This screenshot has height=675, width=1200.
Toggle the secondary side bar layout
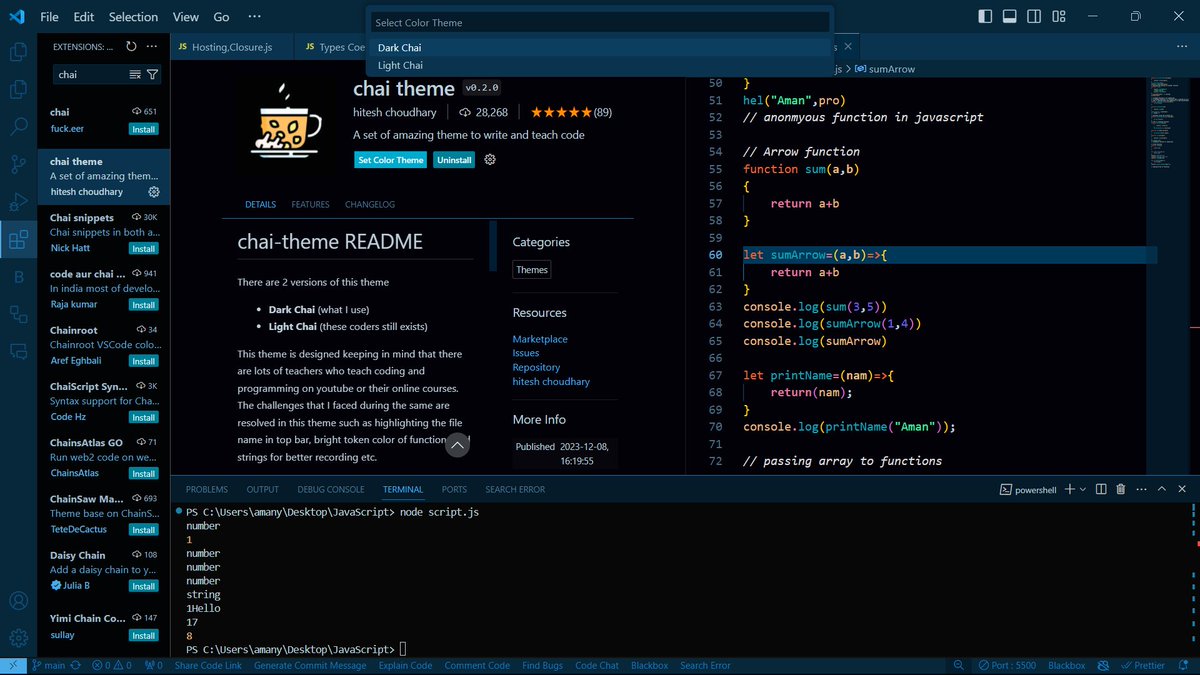pyautogui.click(x=1034, y=16)
